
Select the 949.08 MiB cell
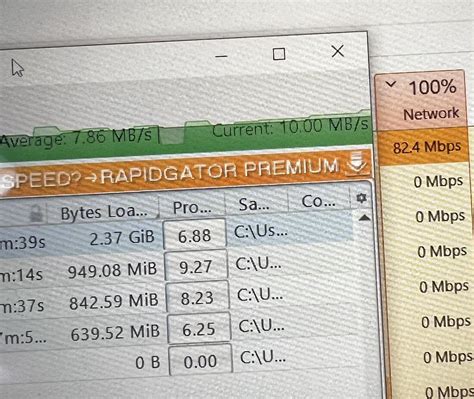(112, 270)
